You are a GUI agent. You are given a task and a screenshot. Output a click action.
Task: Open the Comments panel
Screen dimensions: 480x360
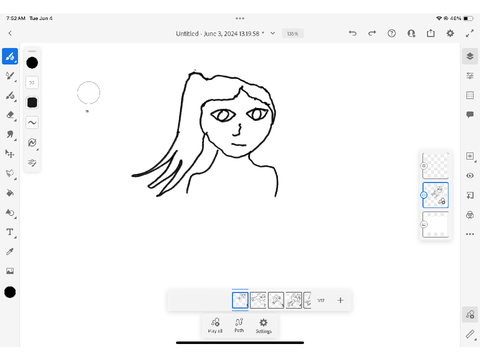(x=470, y=115)
